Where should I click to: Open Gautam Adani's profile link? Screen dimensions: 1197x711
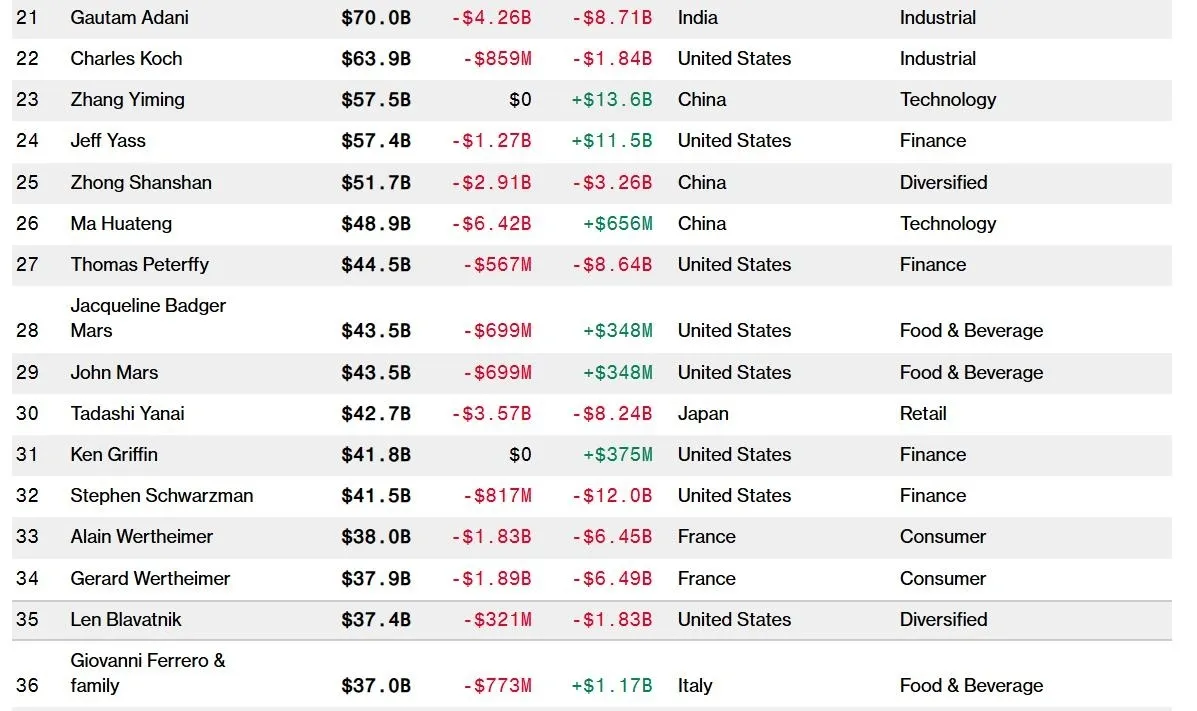tap(129, 17)
